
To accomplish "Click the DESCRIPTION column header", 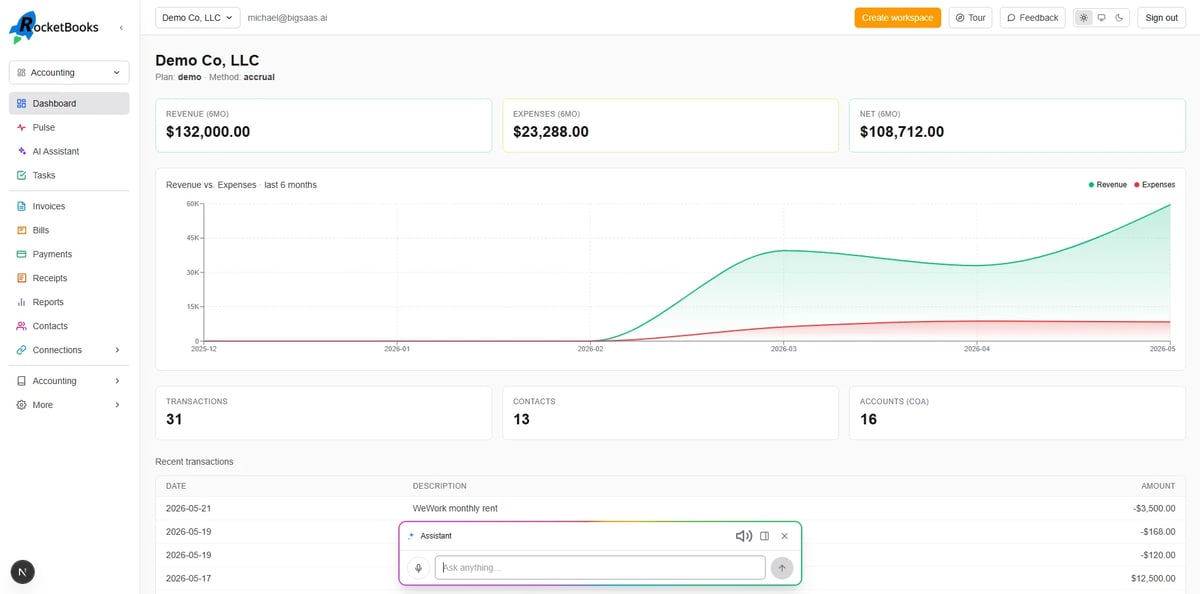I will tap(440, 486).
